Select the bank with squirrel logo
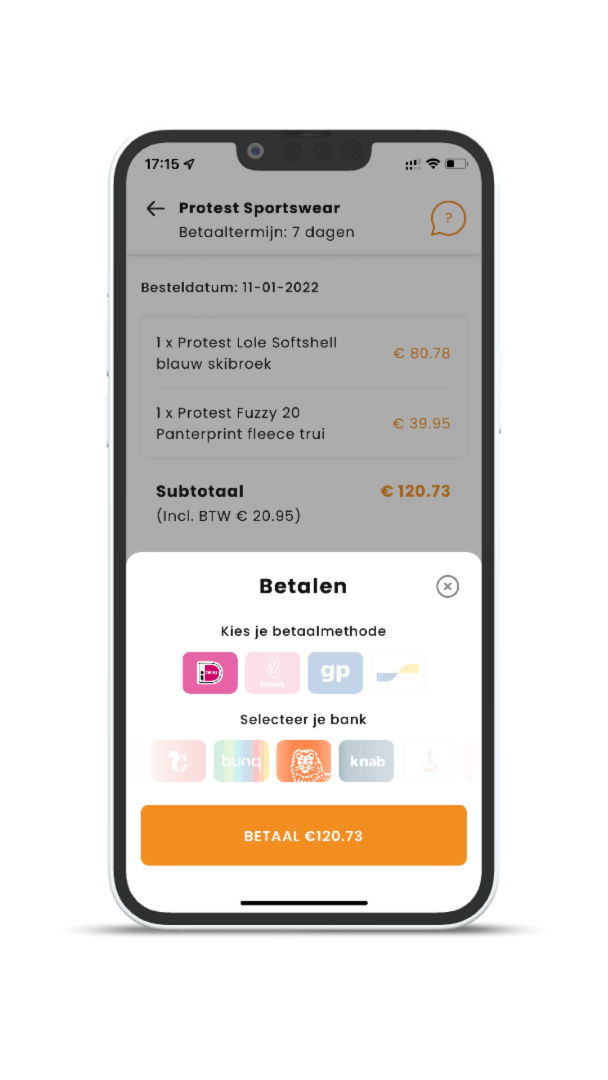The height and width of the screenshot is (1080, 608). pyautogui.click(x=178, y=760)
